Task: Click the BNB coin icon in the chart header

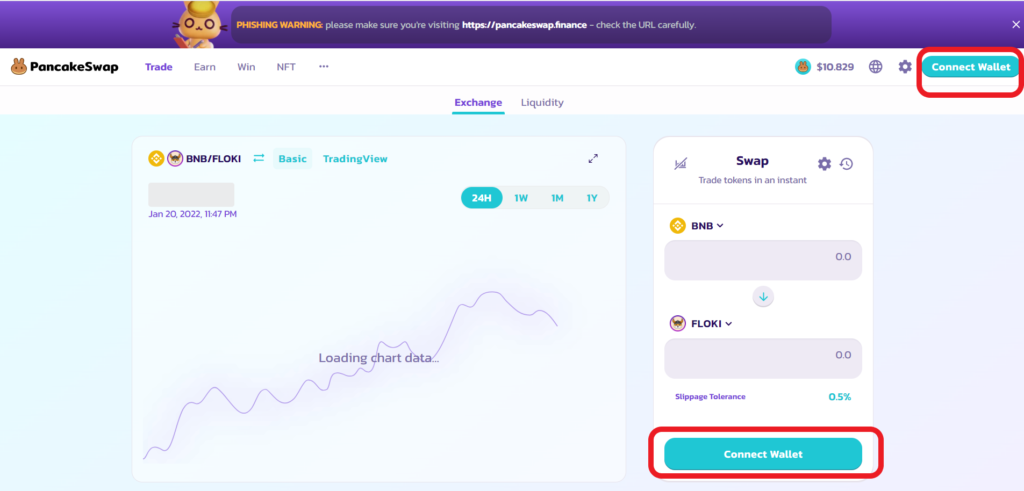Action: click(x=156, y=158)
